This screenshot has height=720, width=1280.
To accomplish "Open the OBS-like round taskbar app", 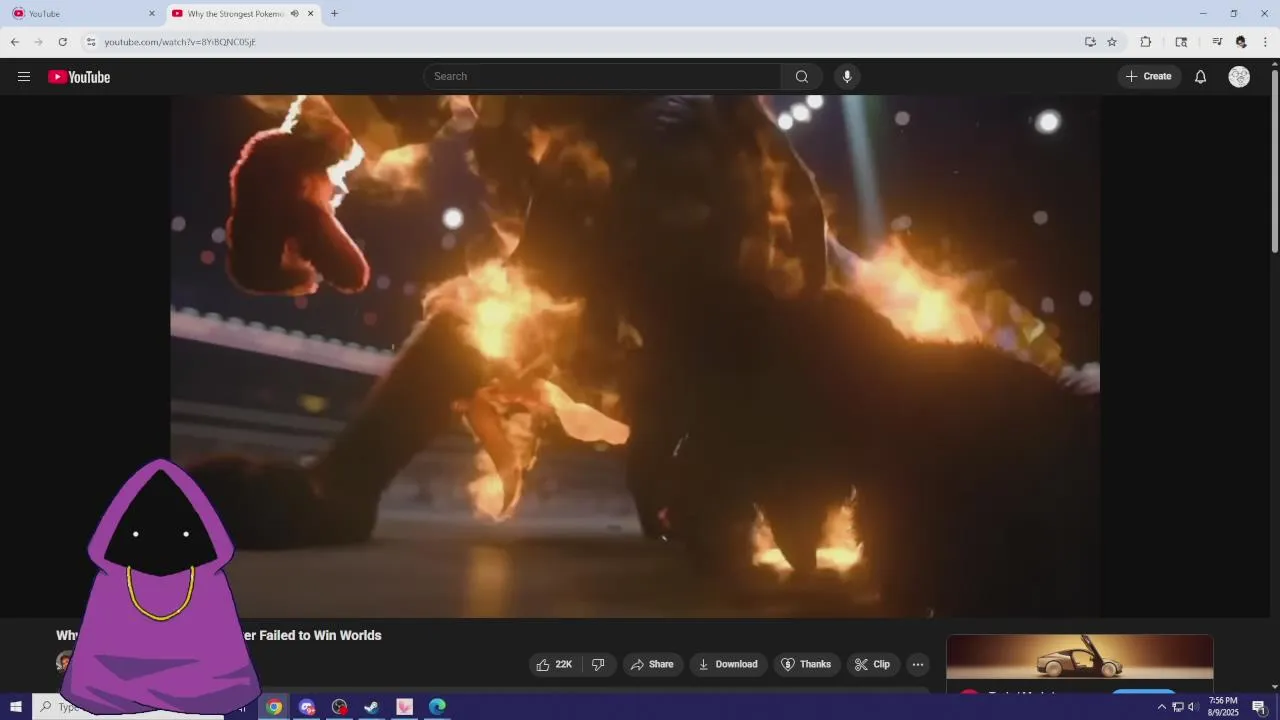I will (340, 707).
